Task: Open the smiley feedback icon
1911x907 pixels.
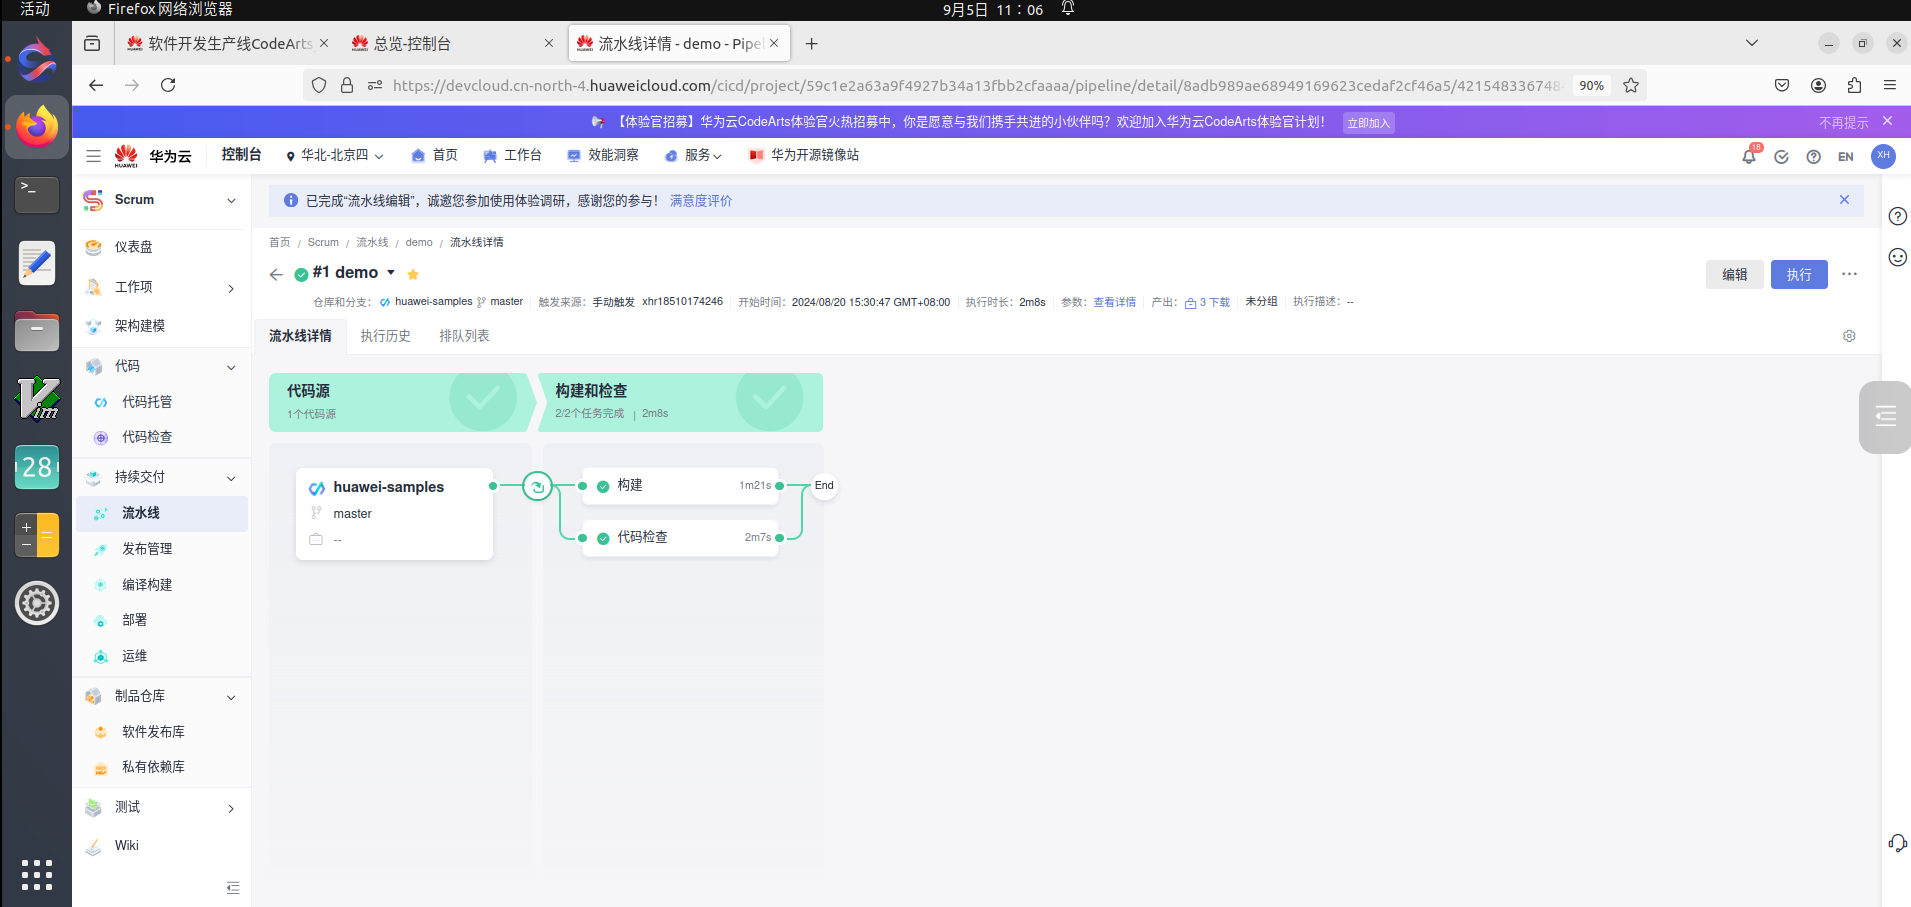Action: pyautogui.click(x=1897, y=258)
